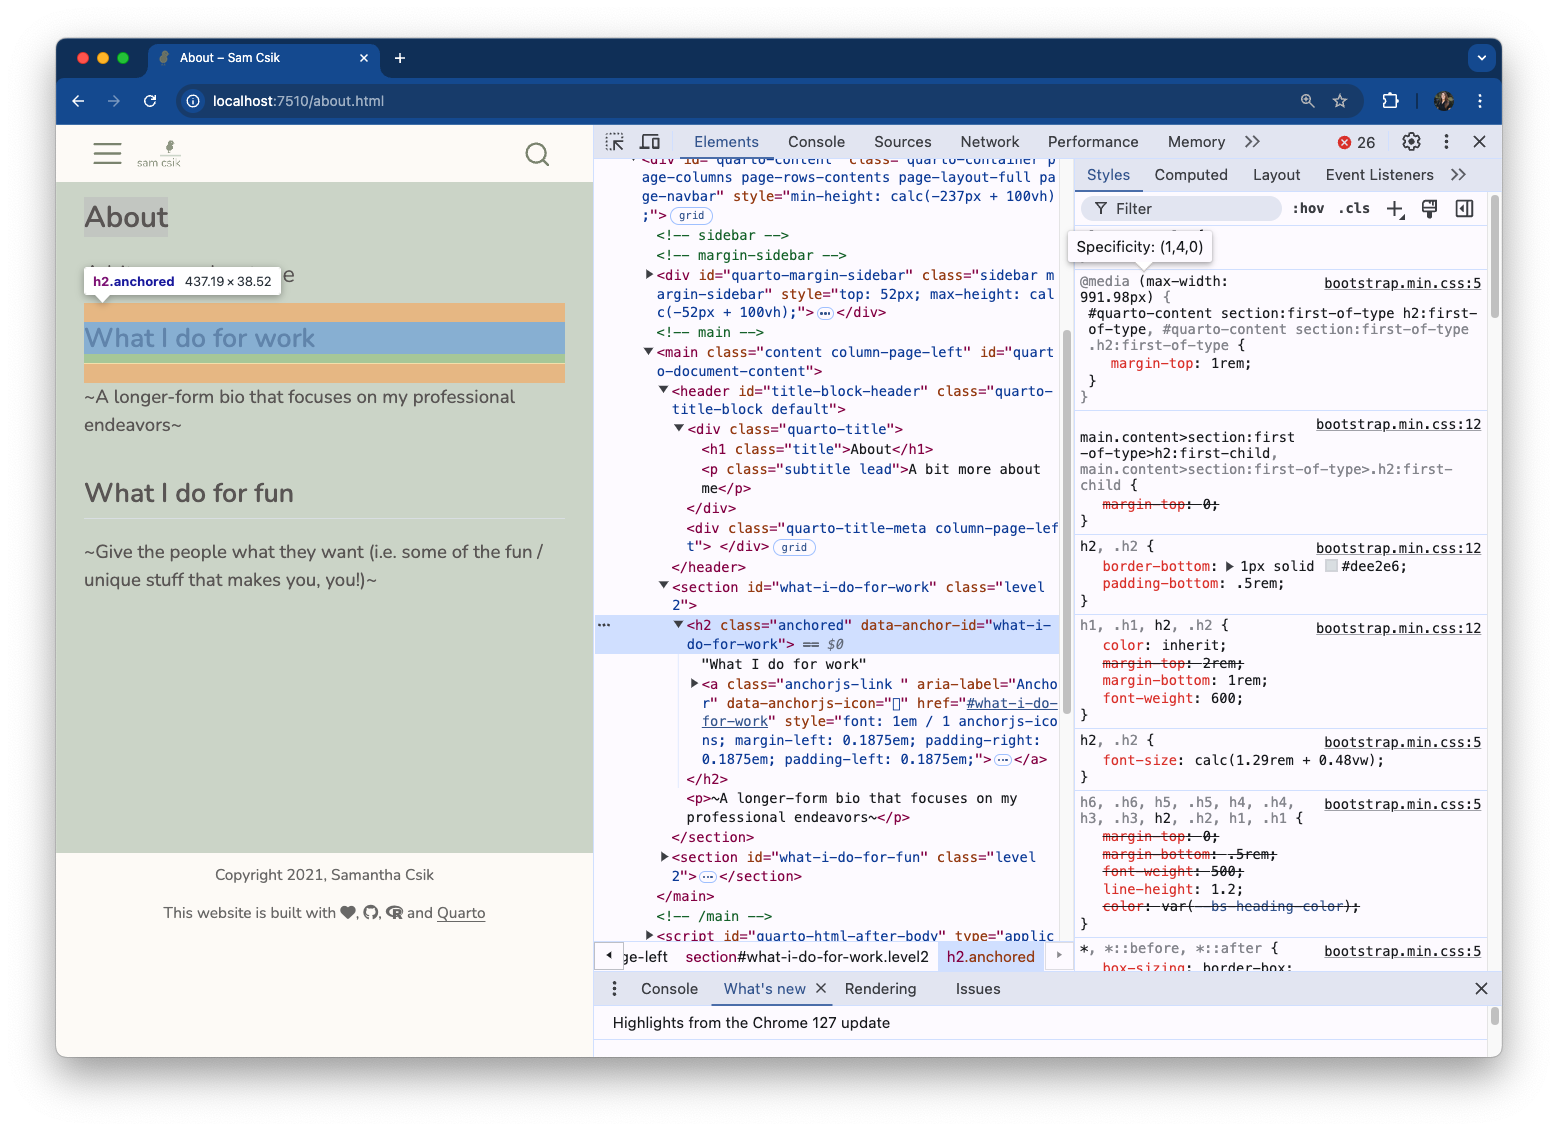
Task: Expand the what-i-do-for-fun section node
Action: (x=664, y=857)
